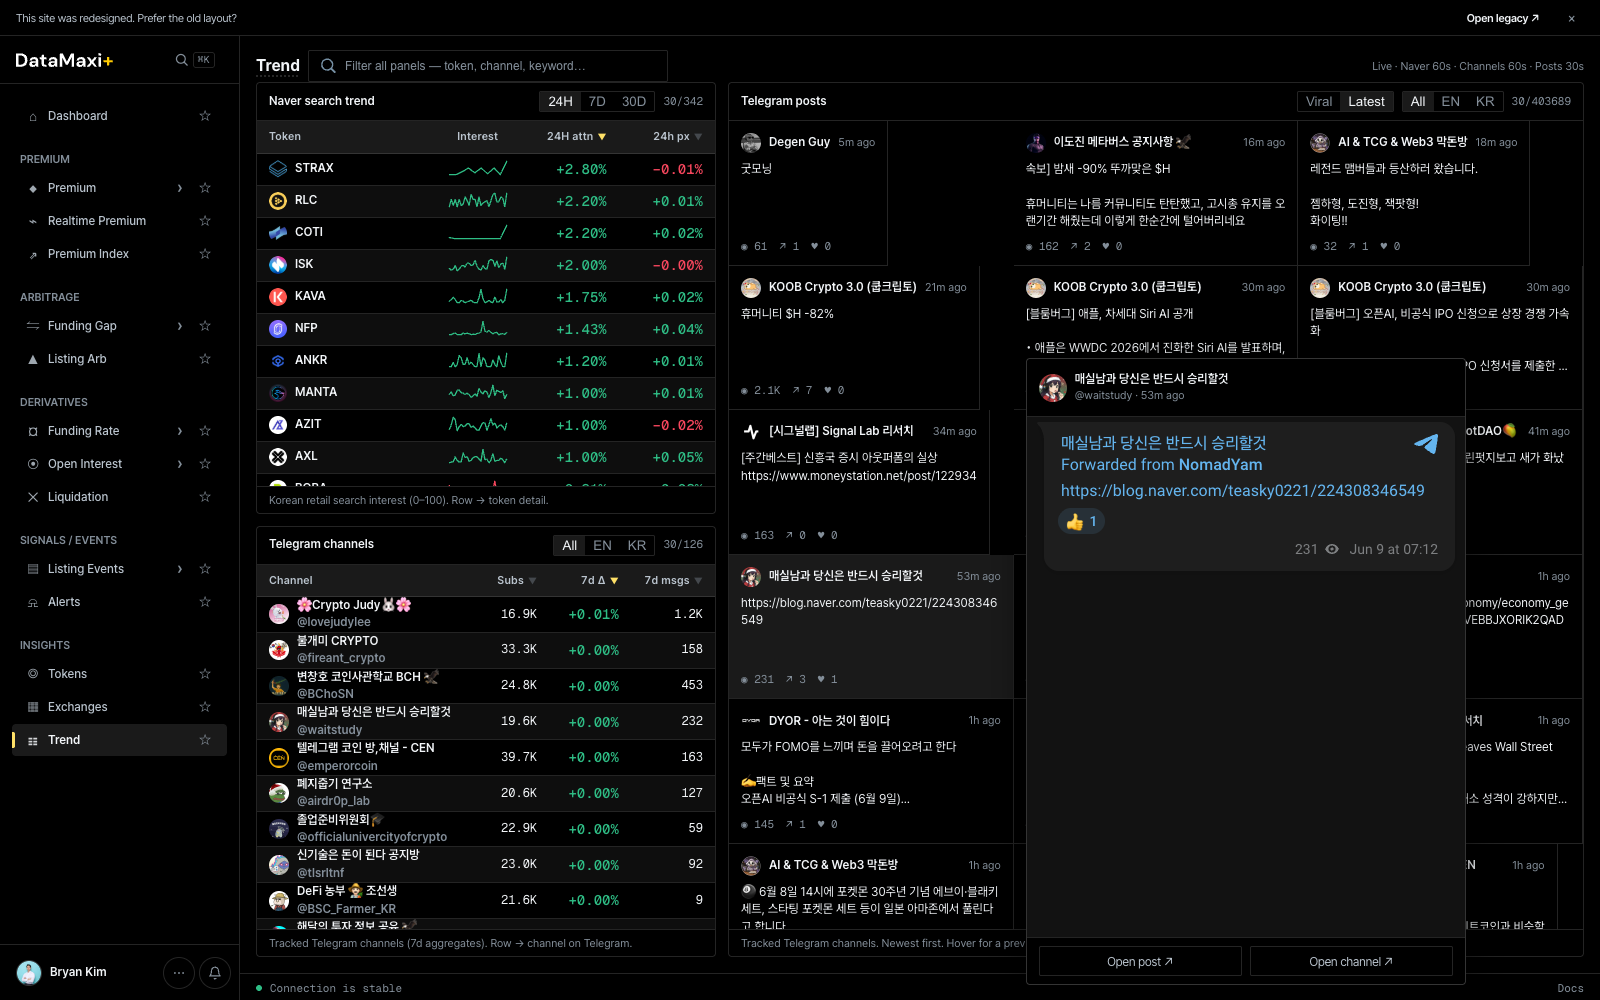Star the Alerts page

pyautogui.click(x=205, y=602)
